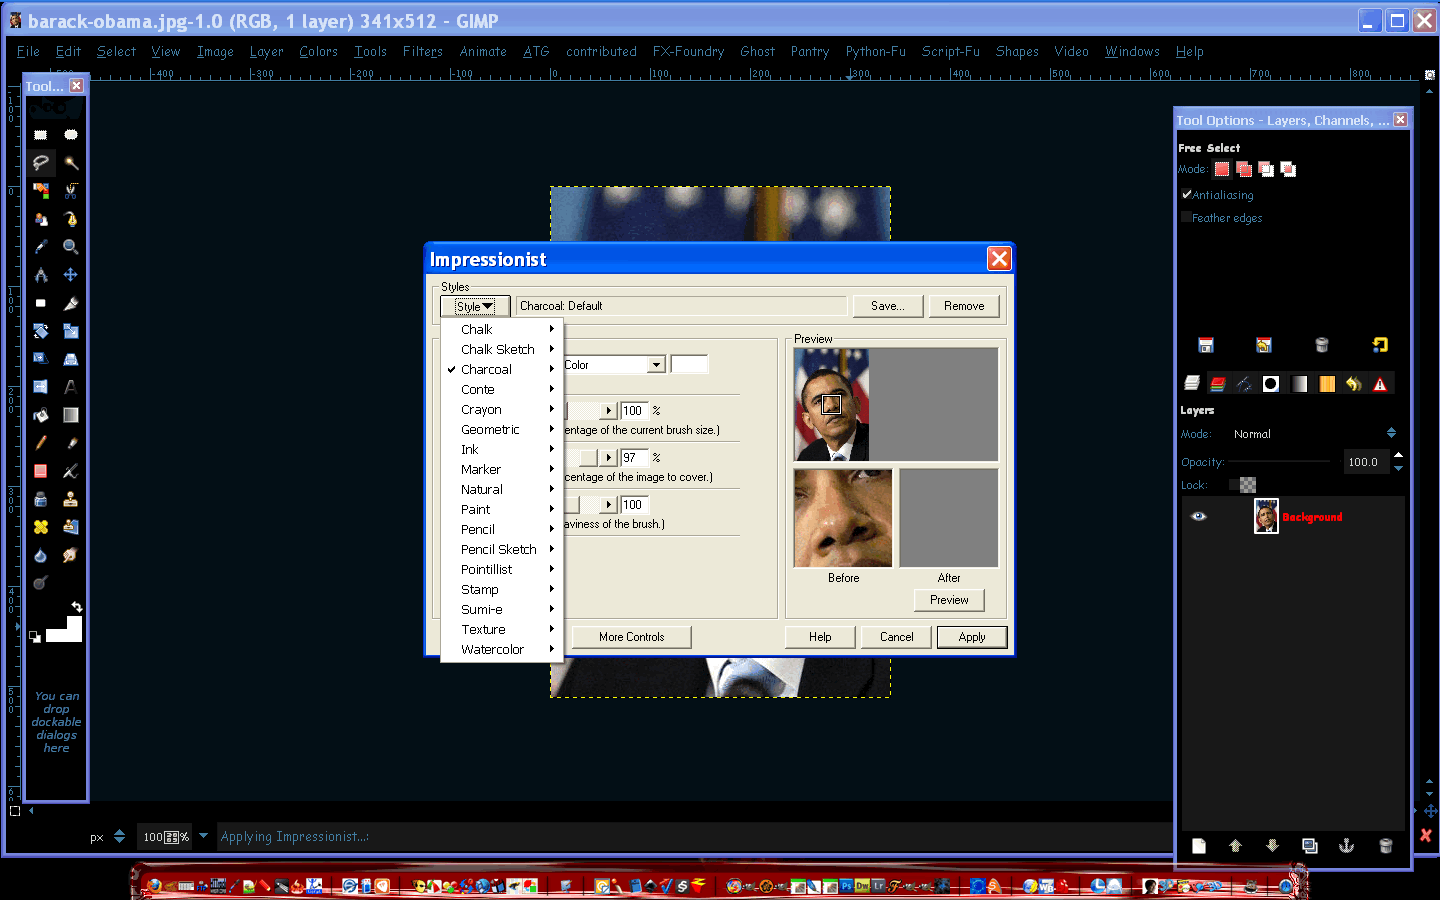The image size is (1440, 900).
Task: Choose Intersect with selection mode
Action: tap(1288, 169)
